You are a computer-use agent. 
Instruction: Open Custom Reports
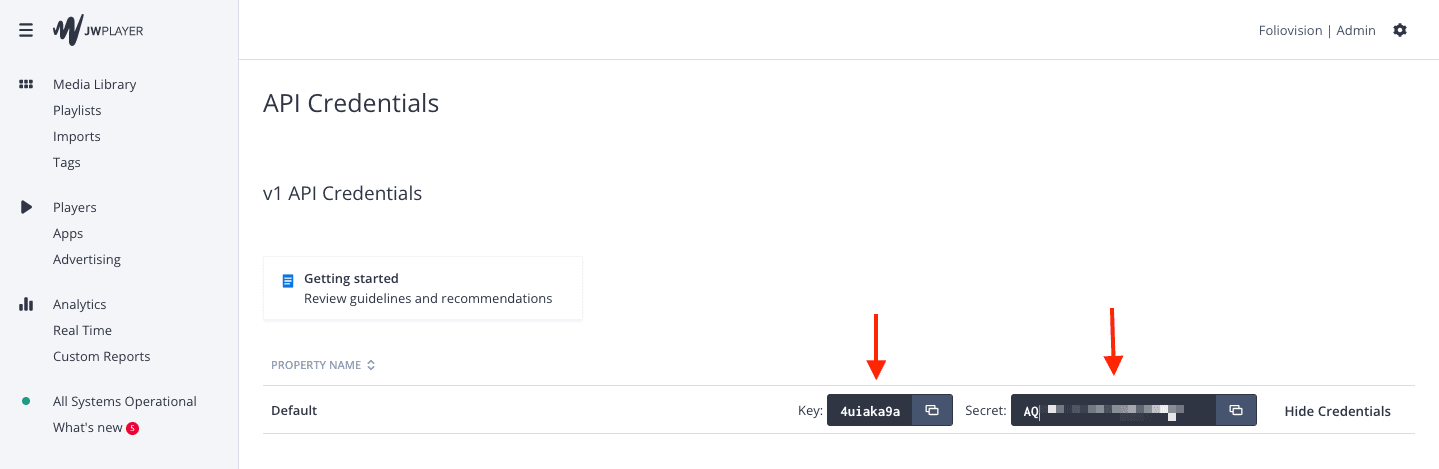pos(102,356)
